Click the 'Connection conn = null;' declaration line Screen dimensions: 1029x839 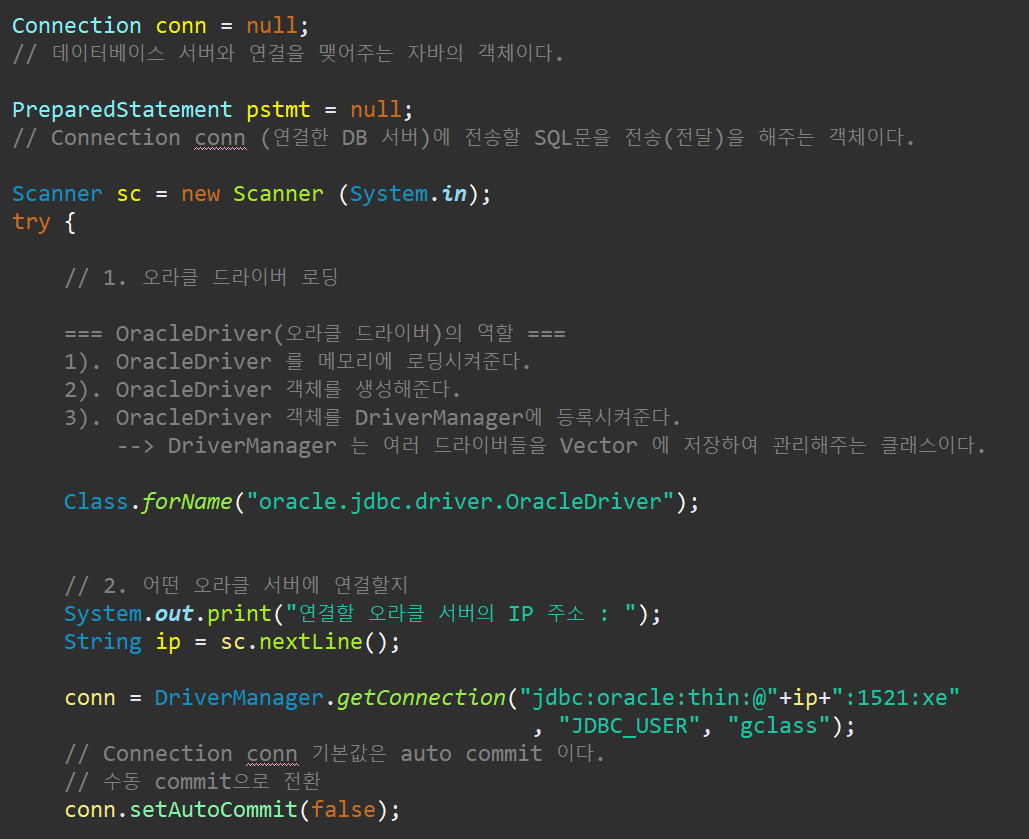[160, 26]
